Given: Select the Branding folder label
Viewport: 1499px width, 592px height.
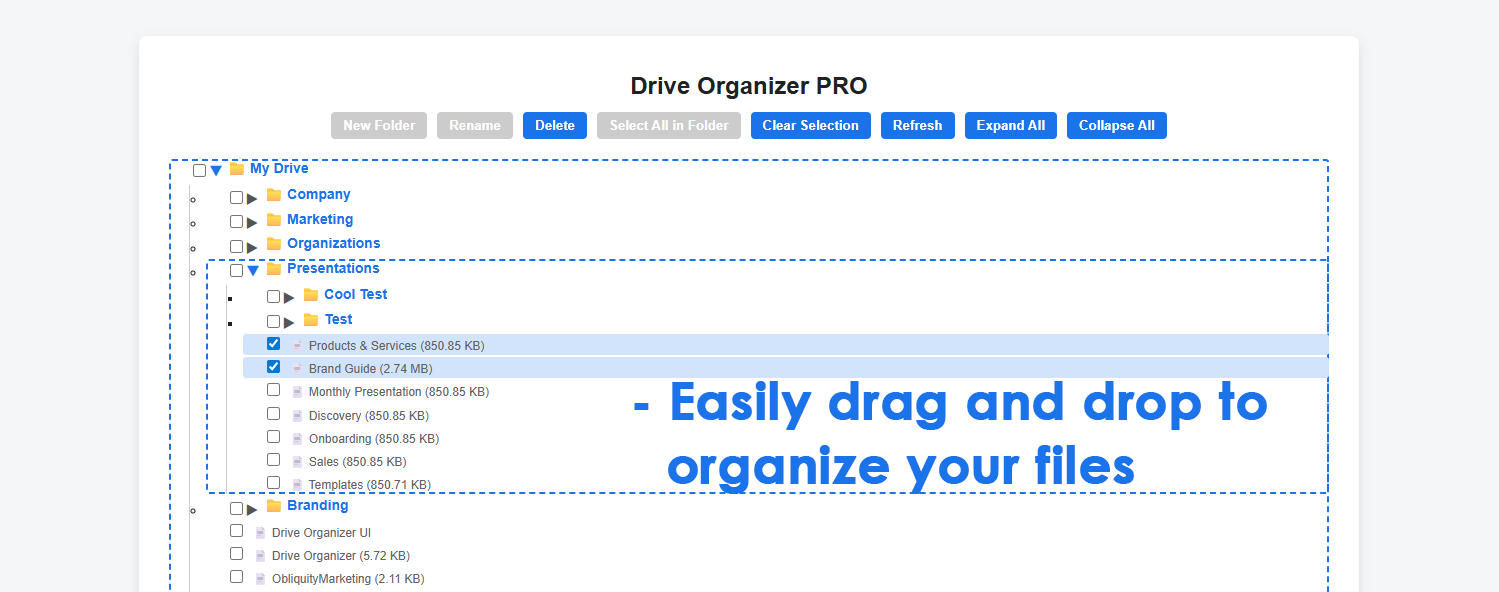Looking at the screenshot, I should click(x=318, y=505).
